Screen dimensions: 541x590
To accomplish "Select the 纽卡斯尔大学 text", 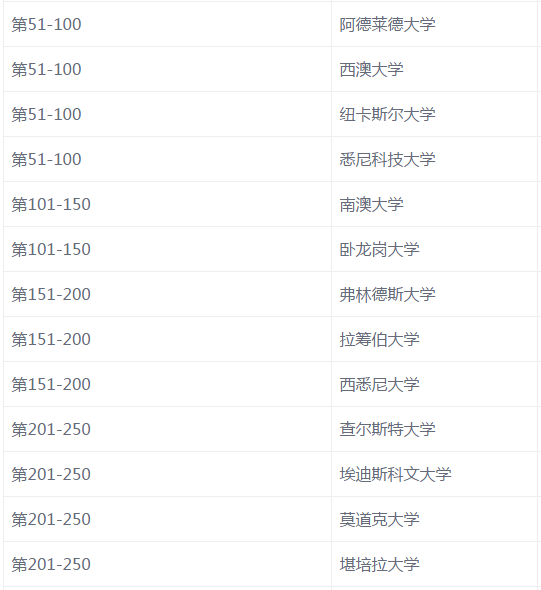I will pos(388,114).
